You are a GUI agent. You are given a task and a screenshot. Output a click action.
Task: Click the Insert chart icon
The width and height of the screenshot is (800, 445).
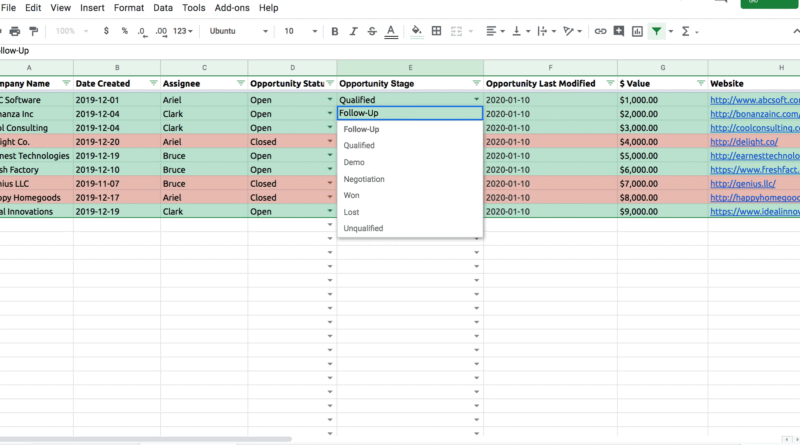pos(637,31)
